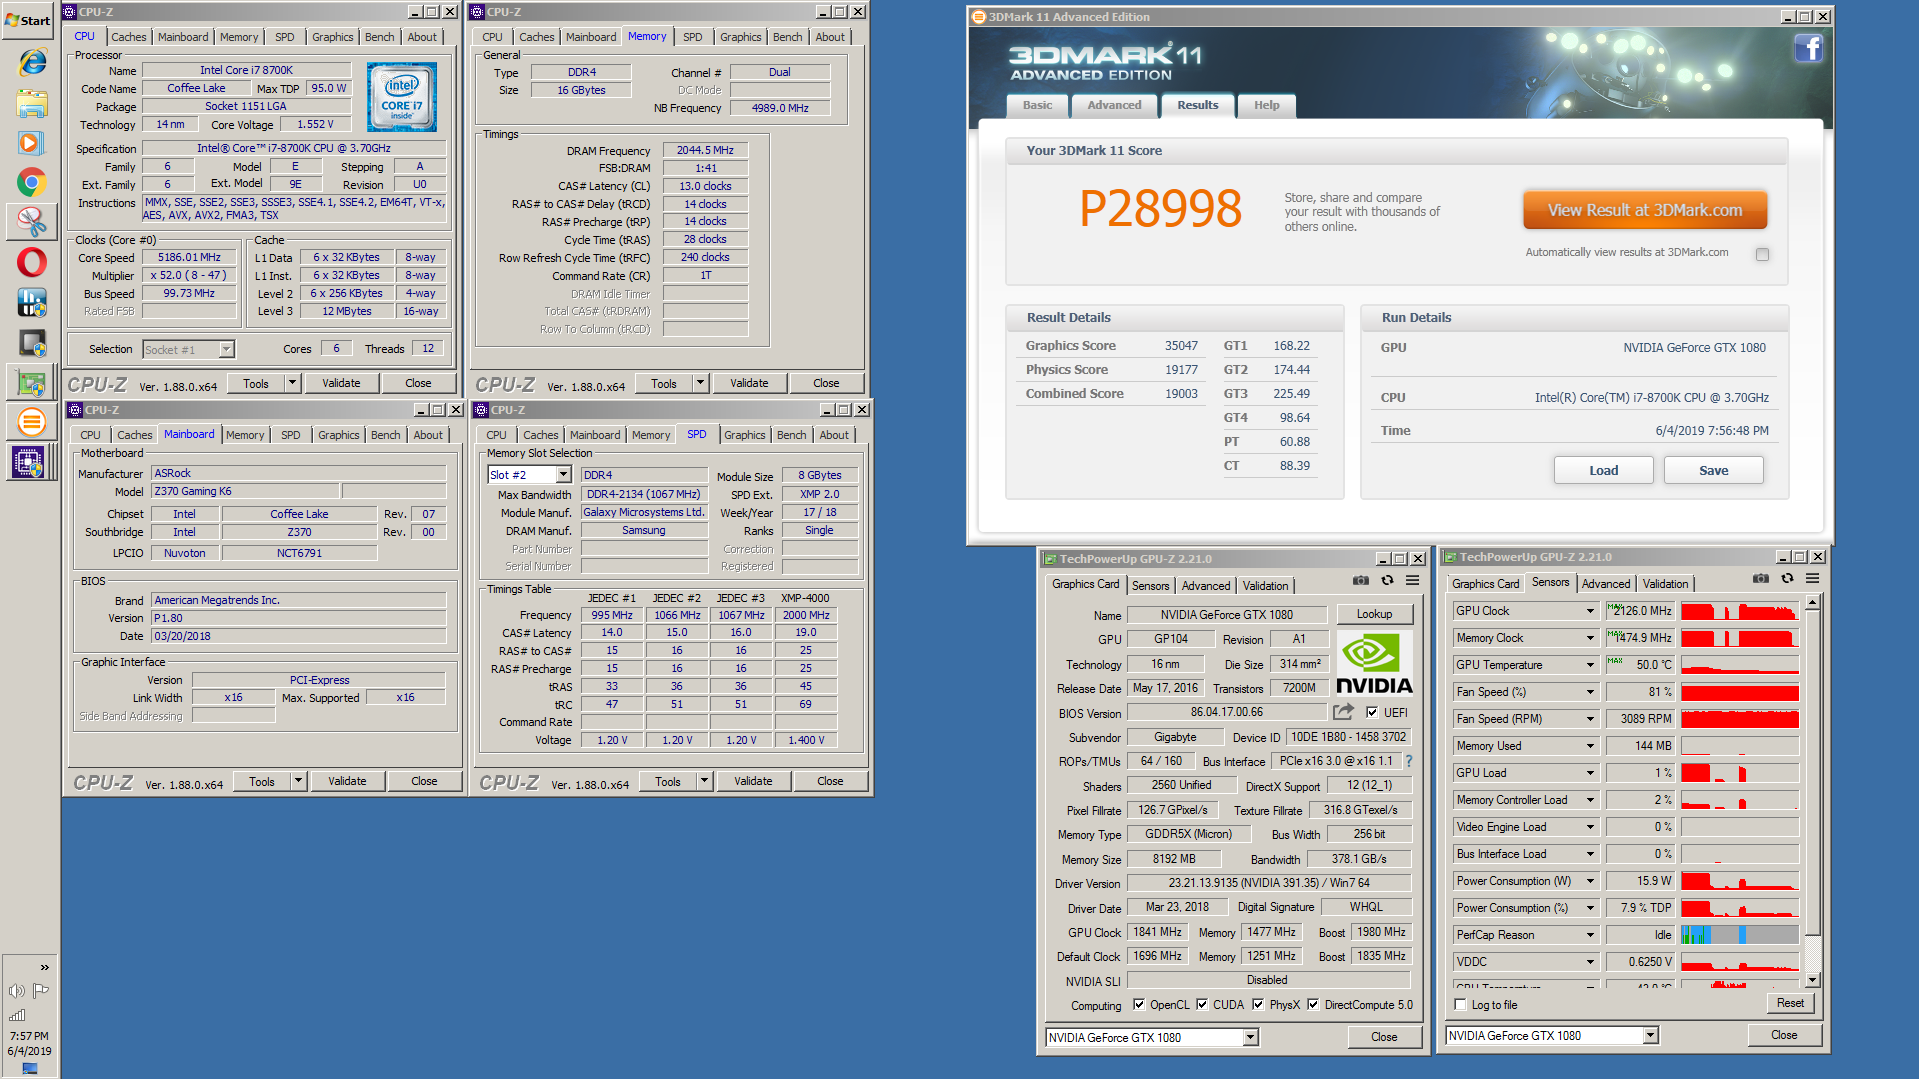Screen dimensions: 1919x1079
Task: Click the Save button in 3DMark
Action: click(x=1713, y=471)
